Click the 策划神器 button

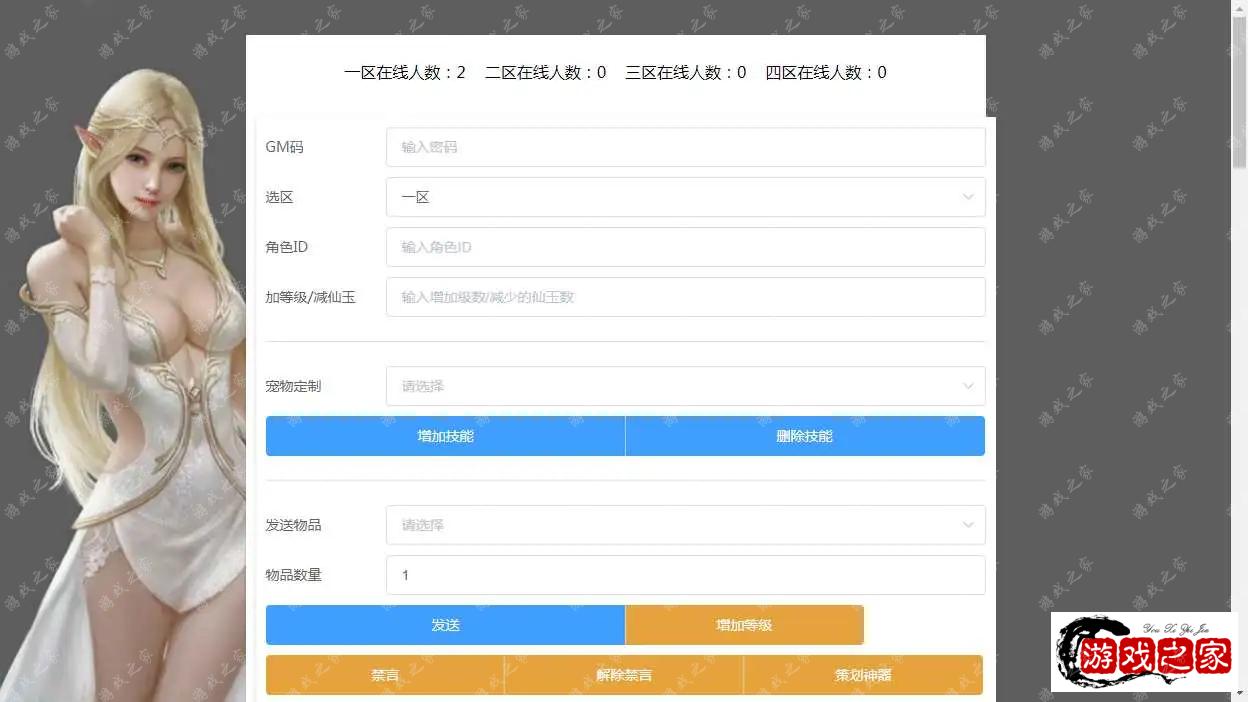pyautogui.click(x=863, y=675)
